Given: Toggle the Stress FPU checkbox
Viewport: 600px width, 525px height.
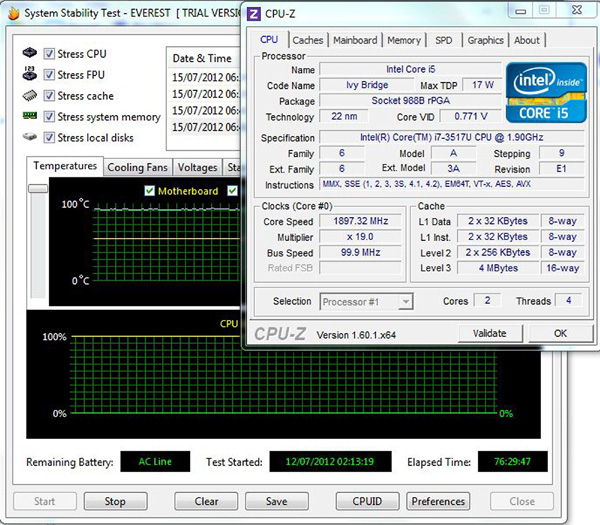Looking at the screenshot, I should (x=49, y=74).
